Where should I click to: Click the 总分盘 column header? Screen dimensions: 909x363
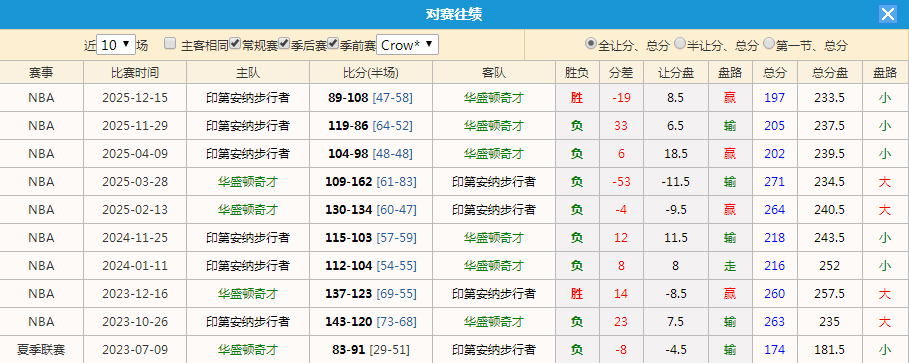pyautogui.click(x=830, y=72)
